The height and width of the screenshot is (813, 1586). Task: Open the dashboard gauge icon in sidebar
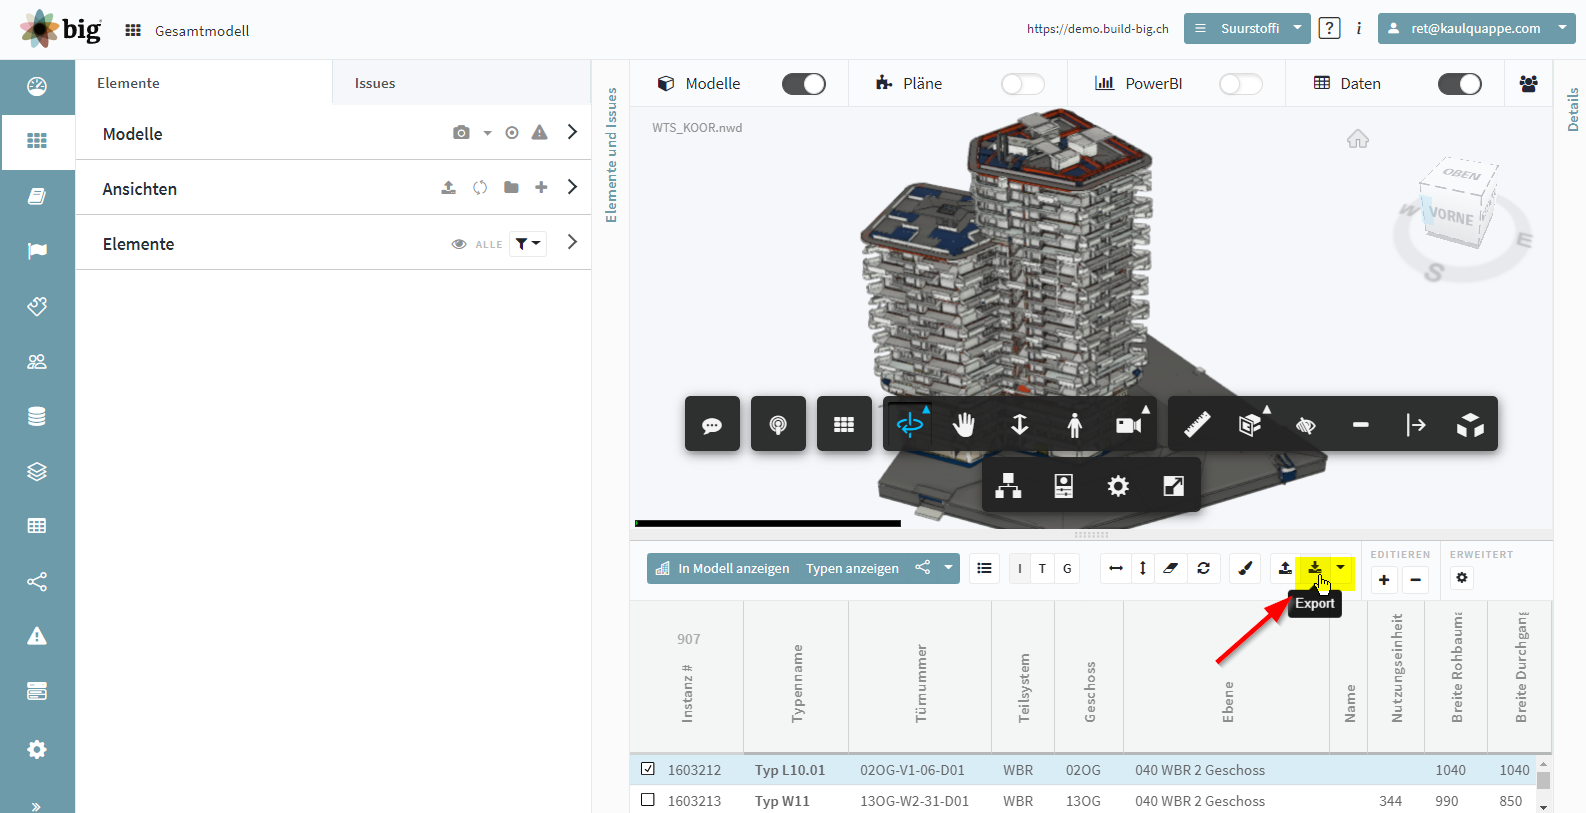[x=37, y=86]
